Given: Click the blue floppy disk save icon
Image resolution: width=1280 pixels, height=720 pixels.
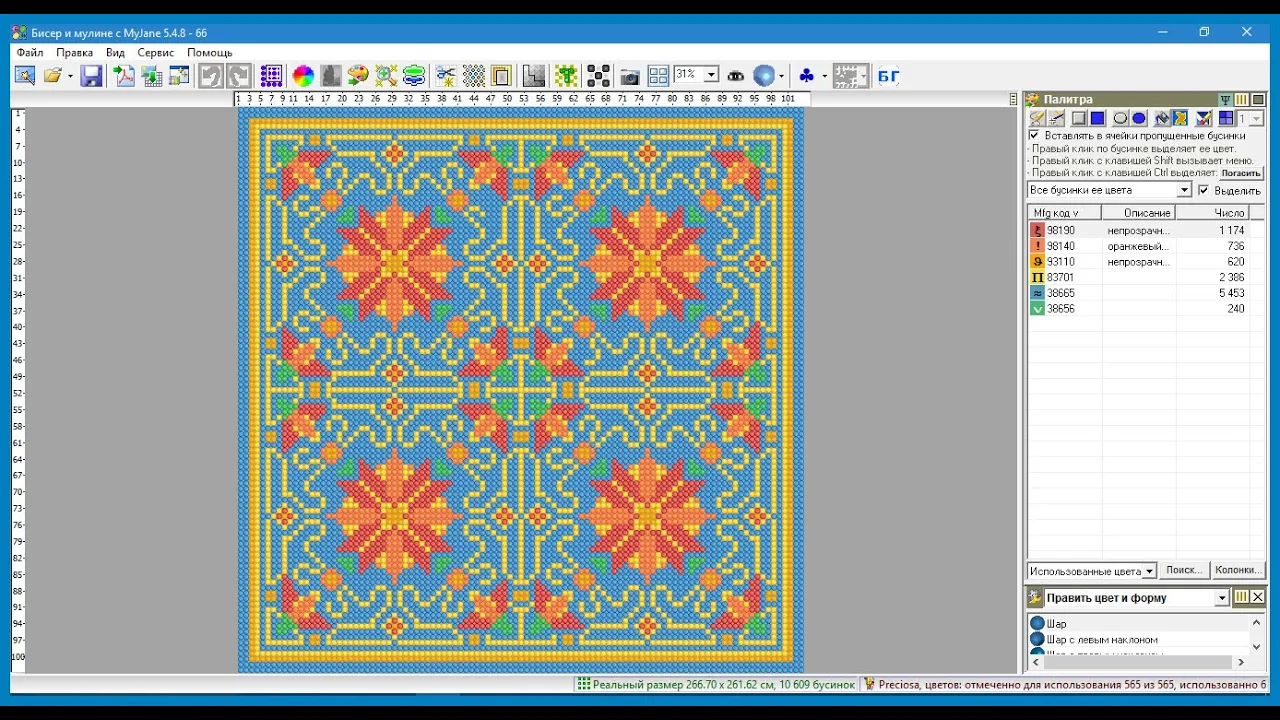Looking at the screenshot, I should tap(91, 75).
